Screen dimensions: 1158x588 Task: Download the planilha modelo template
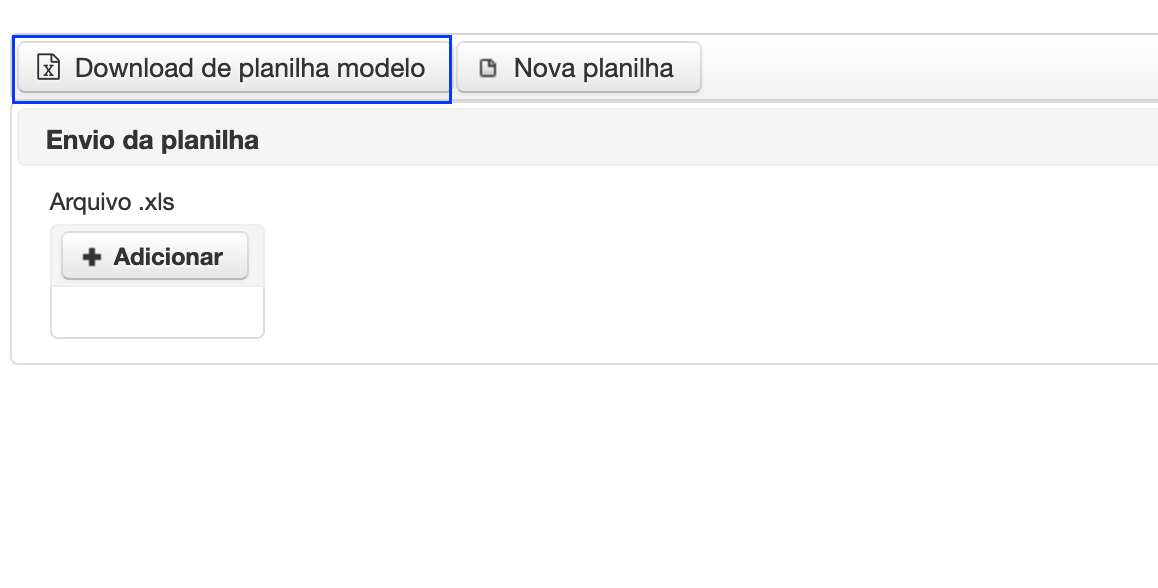click(x=233, y=67)
